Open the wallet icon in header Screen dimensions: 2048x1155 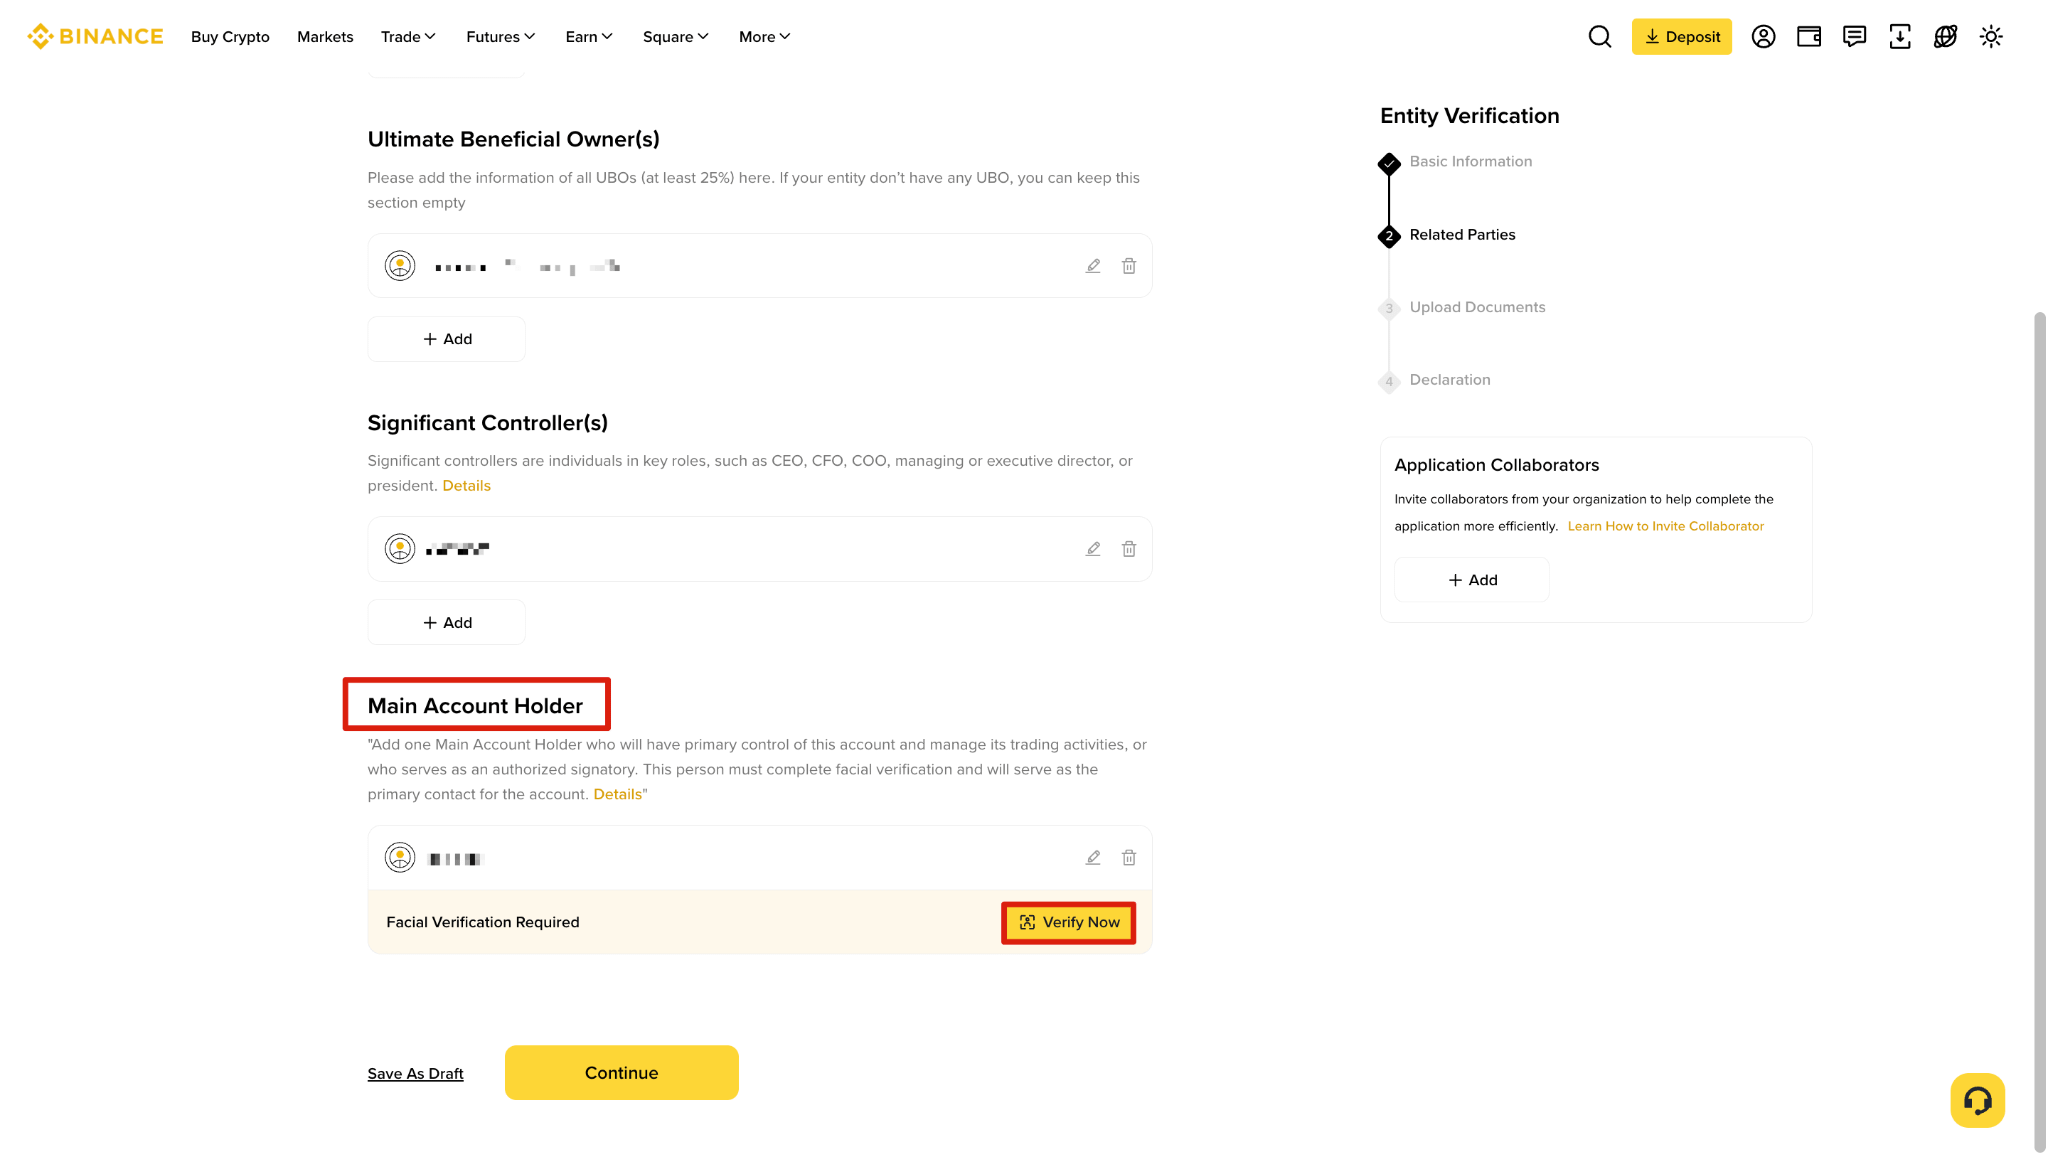click(x=1809, y=37)
